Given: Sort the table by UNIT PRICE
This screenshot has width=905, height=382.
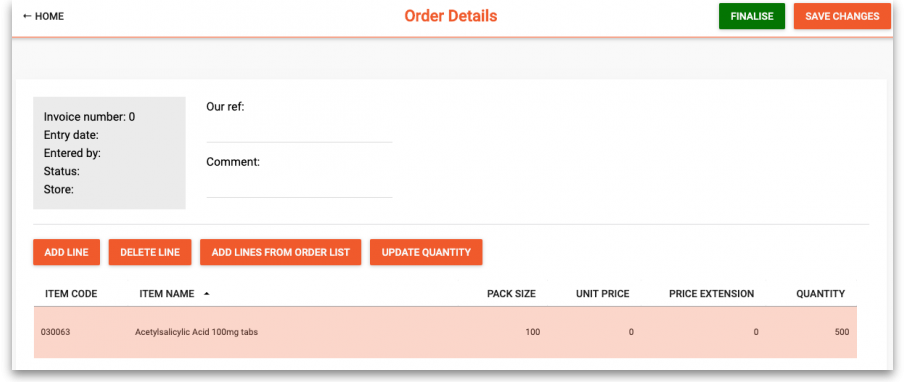Looking at the screenshot, I should (x=603, y=294).
